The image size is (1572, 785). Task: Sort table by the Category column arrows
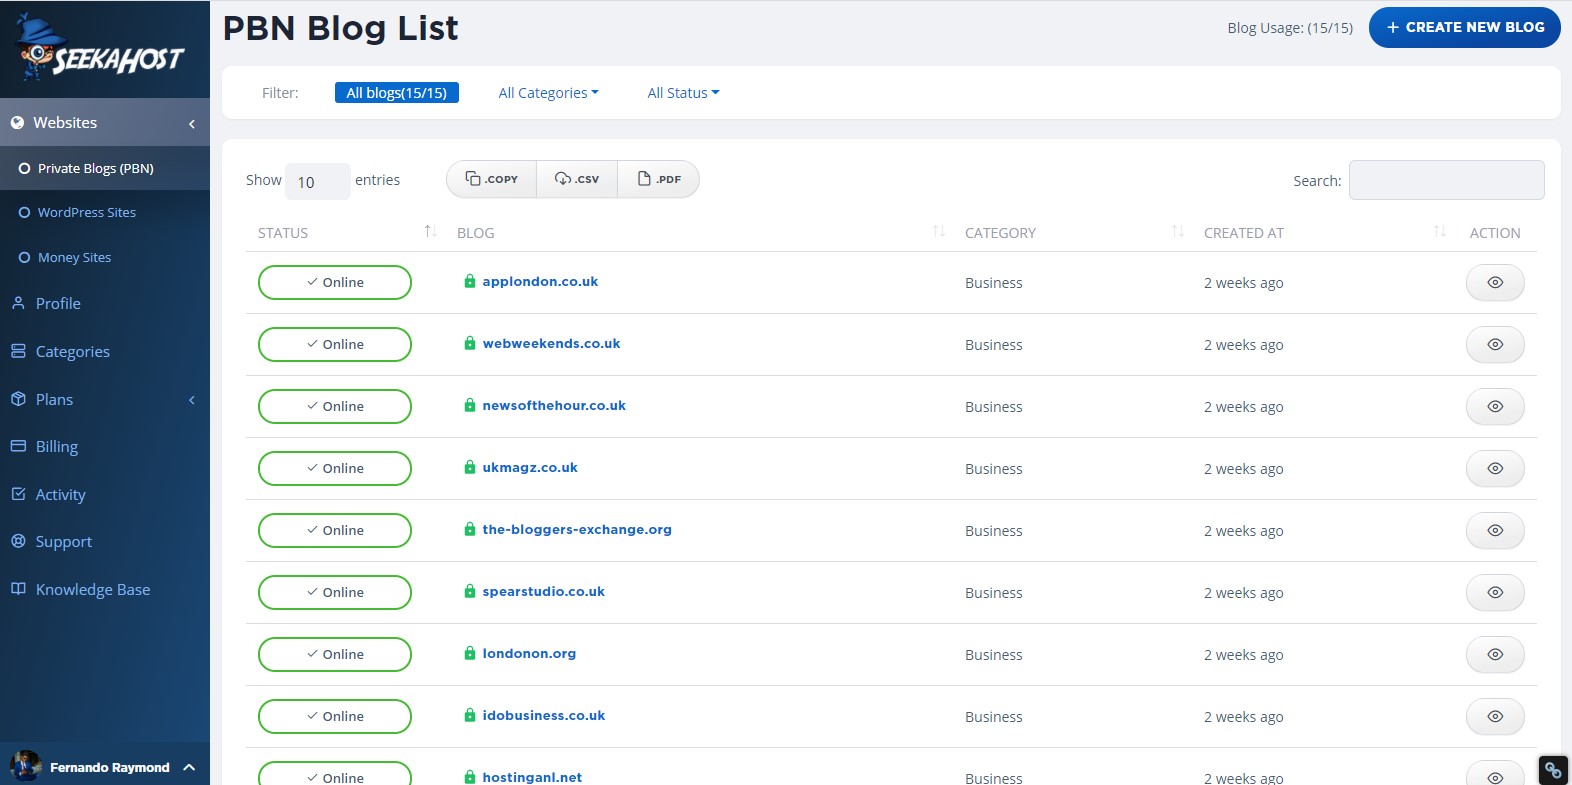pyautogui.click(x=1178, y=232)
